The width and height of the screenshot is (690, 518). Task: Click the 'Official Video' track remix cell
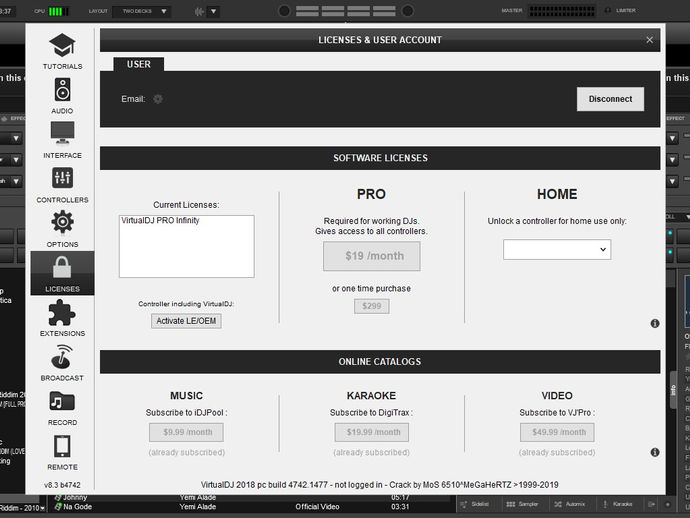click(317, 507)
